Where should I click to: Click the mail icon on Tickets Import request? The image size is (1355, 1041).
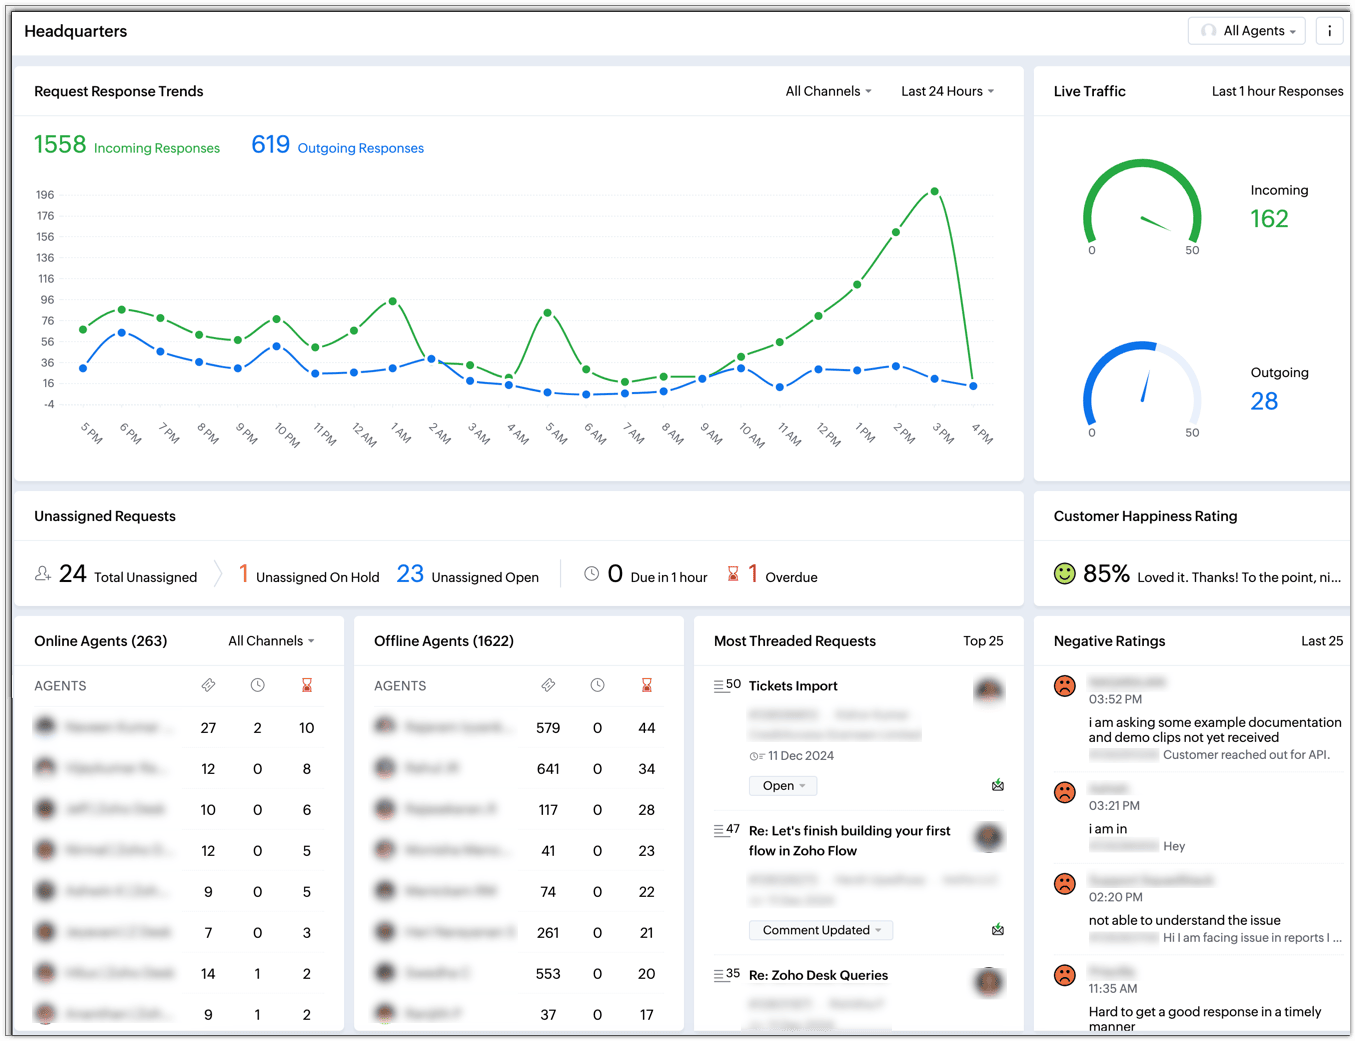pyautogui.click(x=998, y=786)
